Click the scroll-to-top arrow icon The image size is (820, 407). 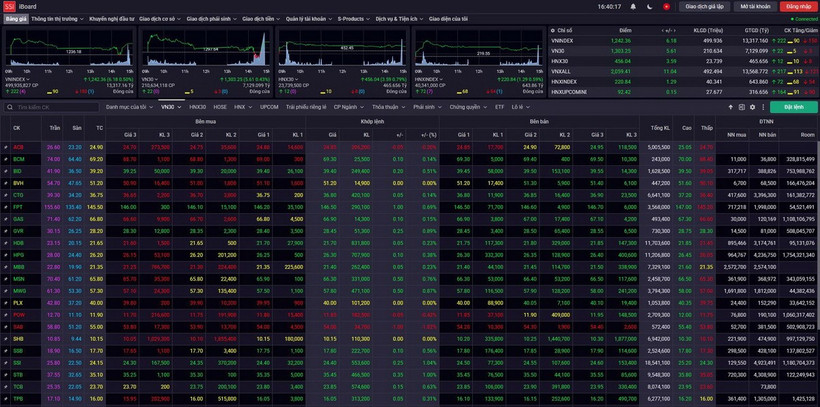coord(729,107)
